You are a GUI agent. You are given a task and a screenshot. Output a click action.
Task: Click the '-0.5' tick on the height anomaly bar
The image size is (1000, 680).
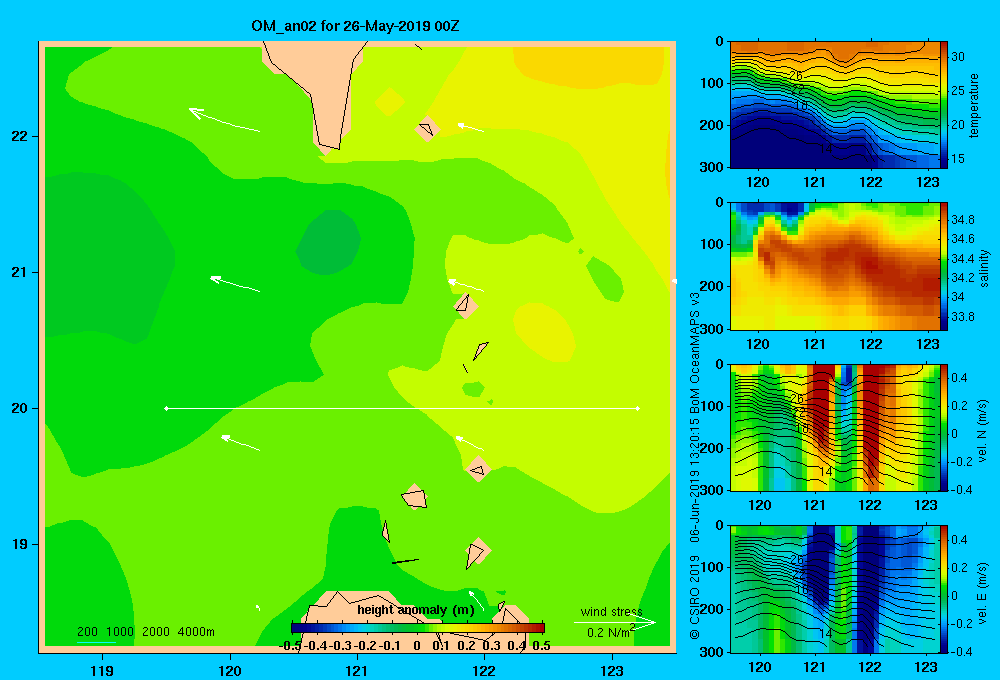(290, 646)
